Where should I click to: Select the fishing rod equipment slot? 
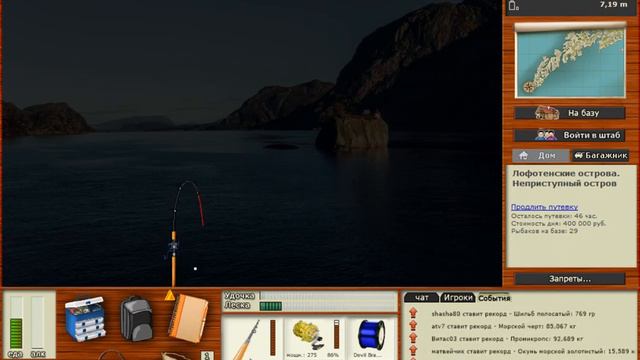tap(253, 339)
